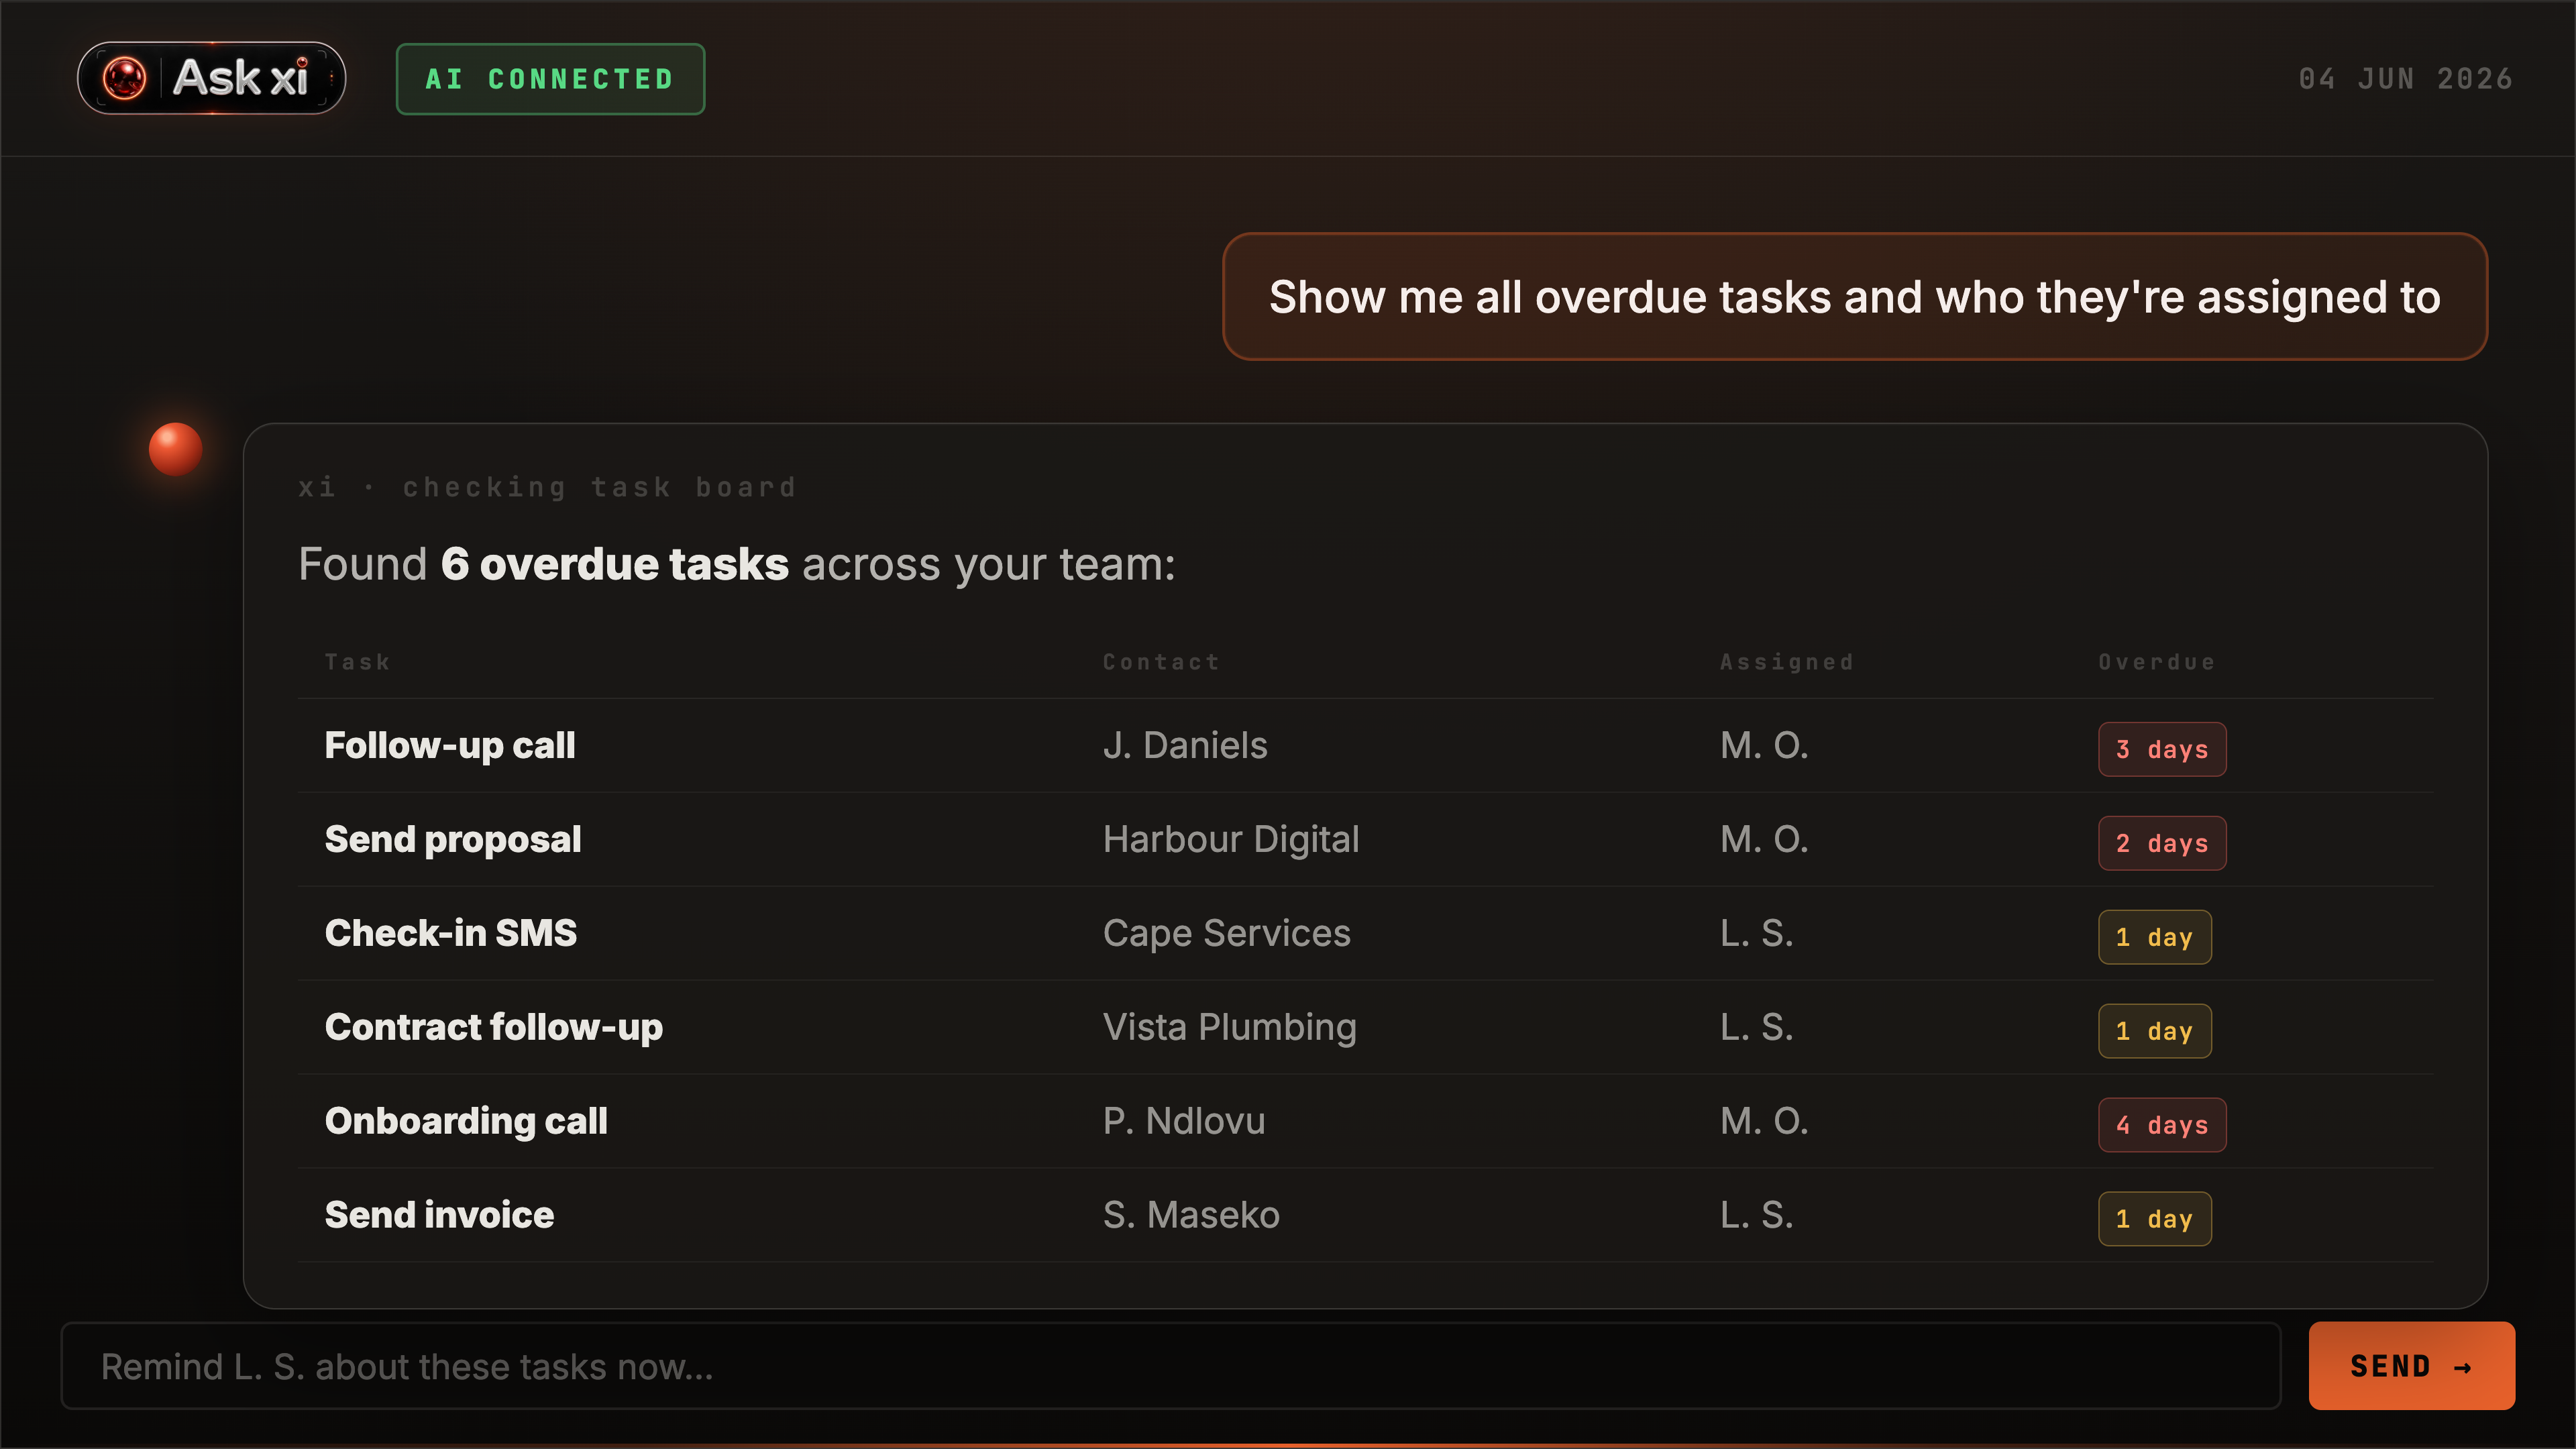The image size is (2576, 1449).
Task: Click the red xi assistant avatar orb
Action: coord(176,449)
